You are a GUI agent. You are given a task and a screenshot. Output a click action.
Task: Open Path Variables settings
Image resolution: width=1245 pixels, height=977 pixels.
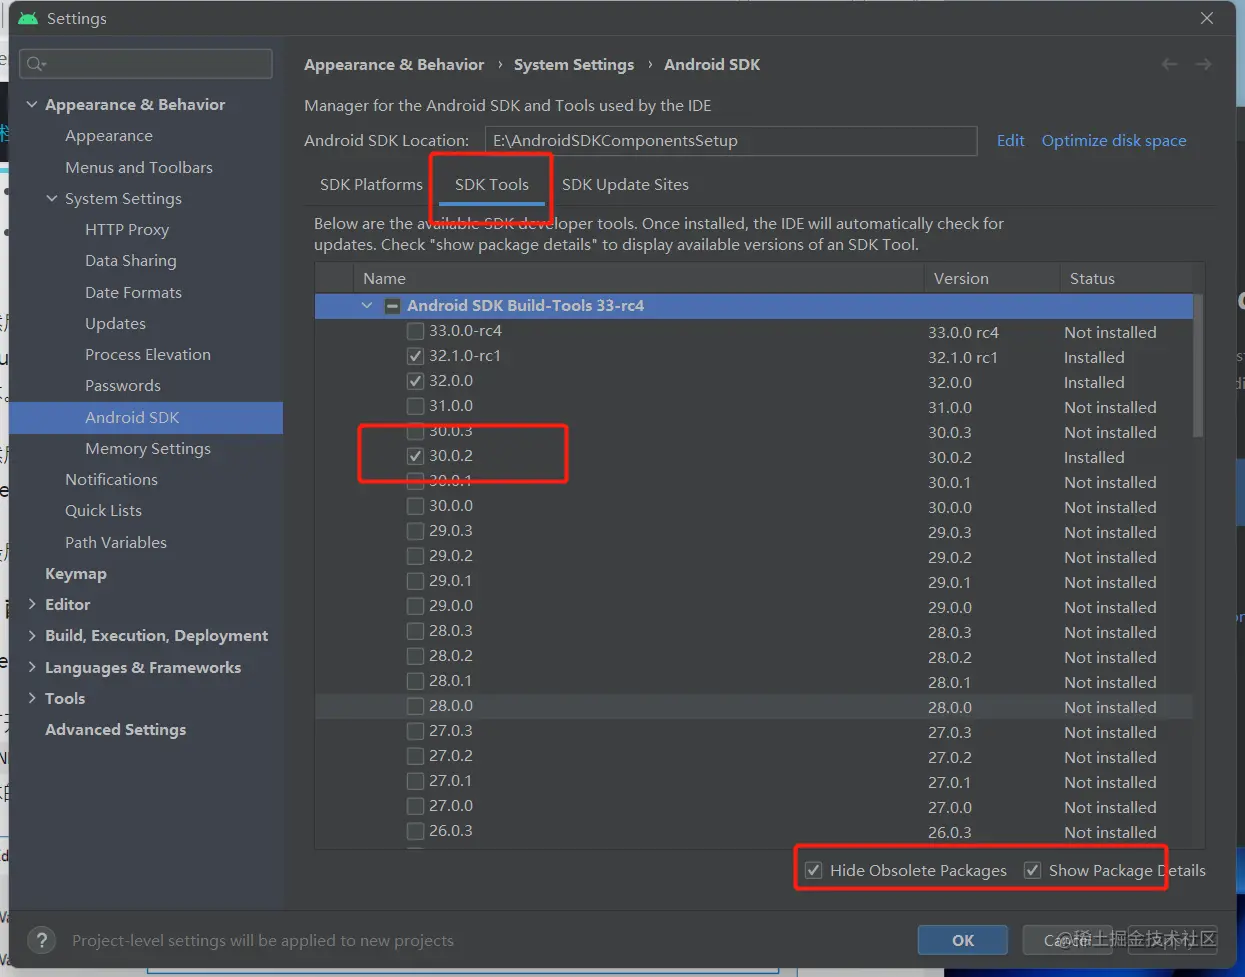tap(116, 542)
